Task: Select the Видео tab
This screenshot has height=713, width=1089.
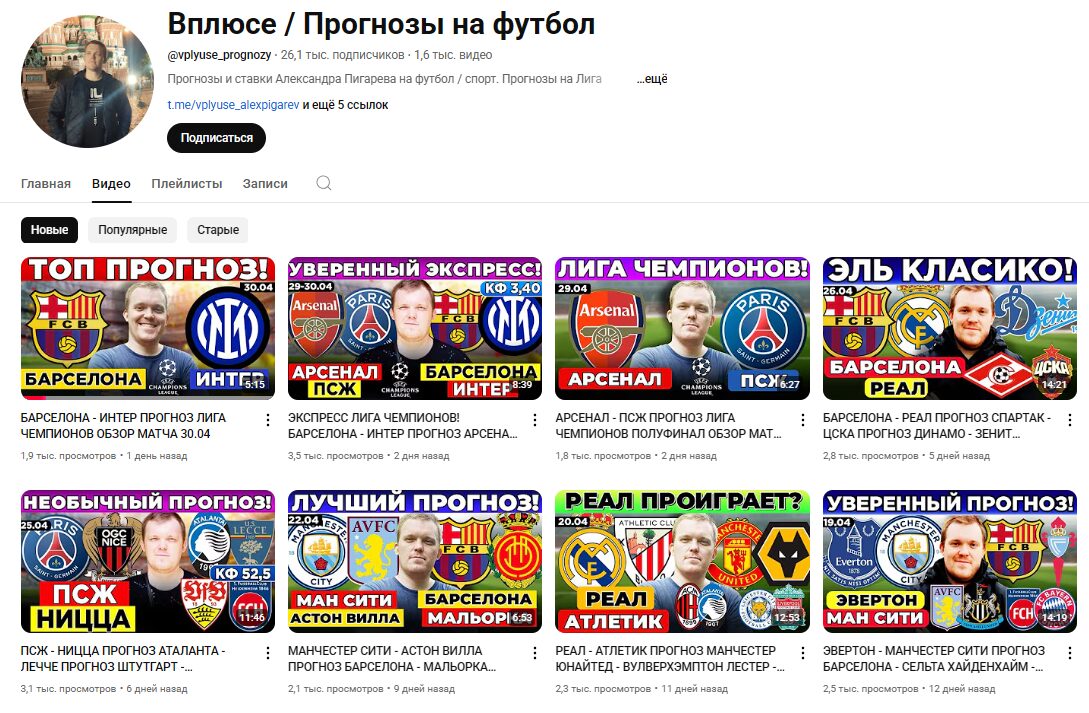Action: pos(111,184)
